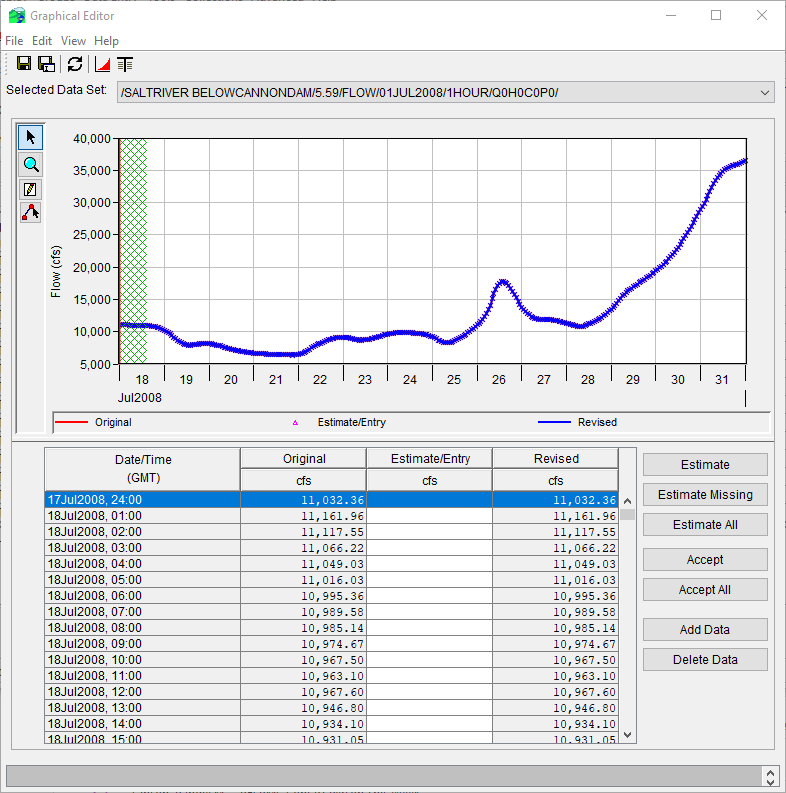Click Estimate/Entry cell for 18Jul2008, 09:00
The image size is (786, 793).
[429, 644]
